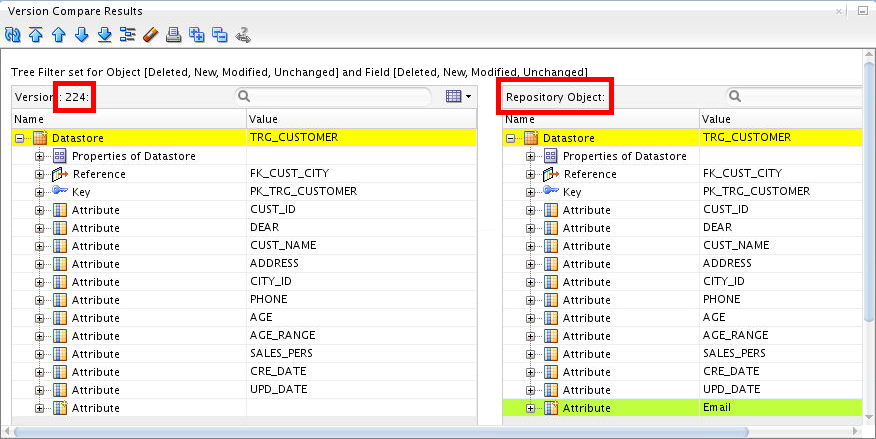
Task: Click the collapse all nodes icon
Action: pyautogui.click(x=220, y=35)
